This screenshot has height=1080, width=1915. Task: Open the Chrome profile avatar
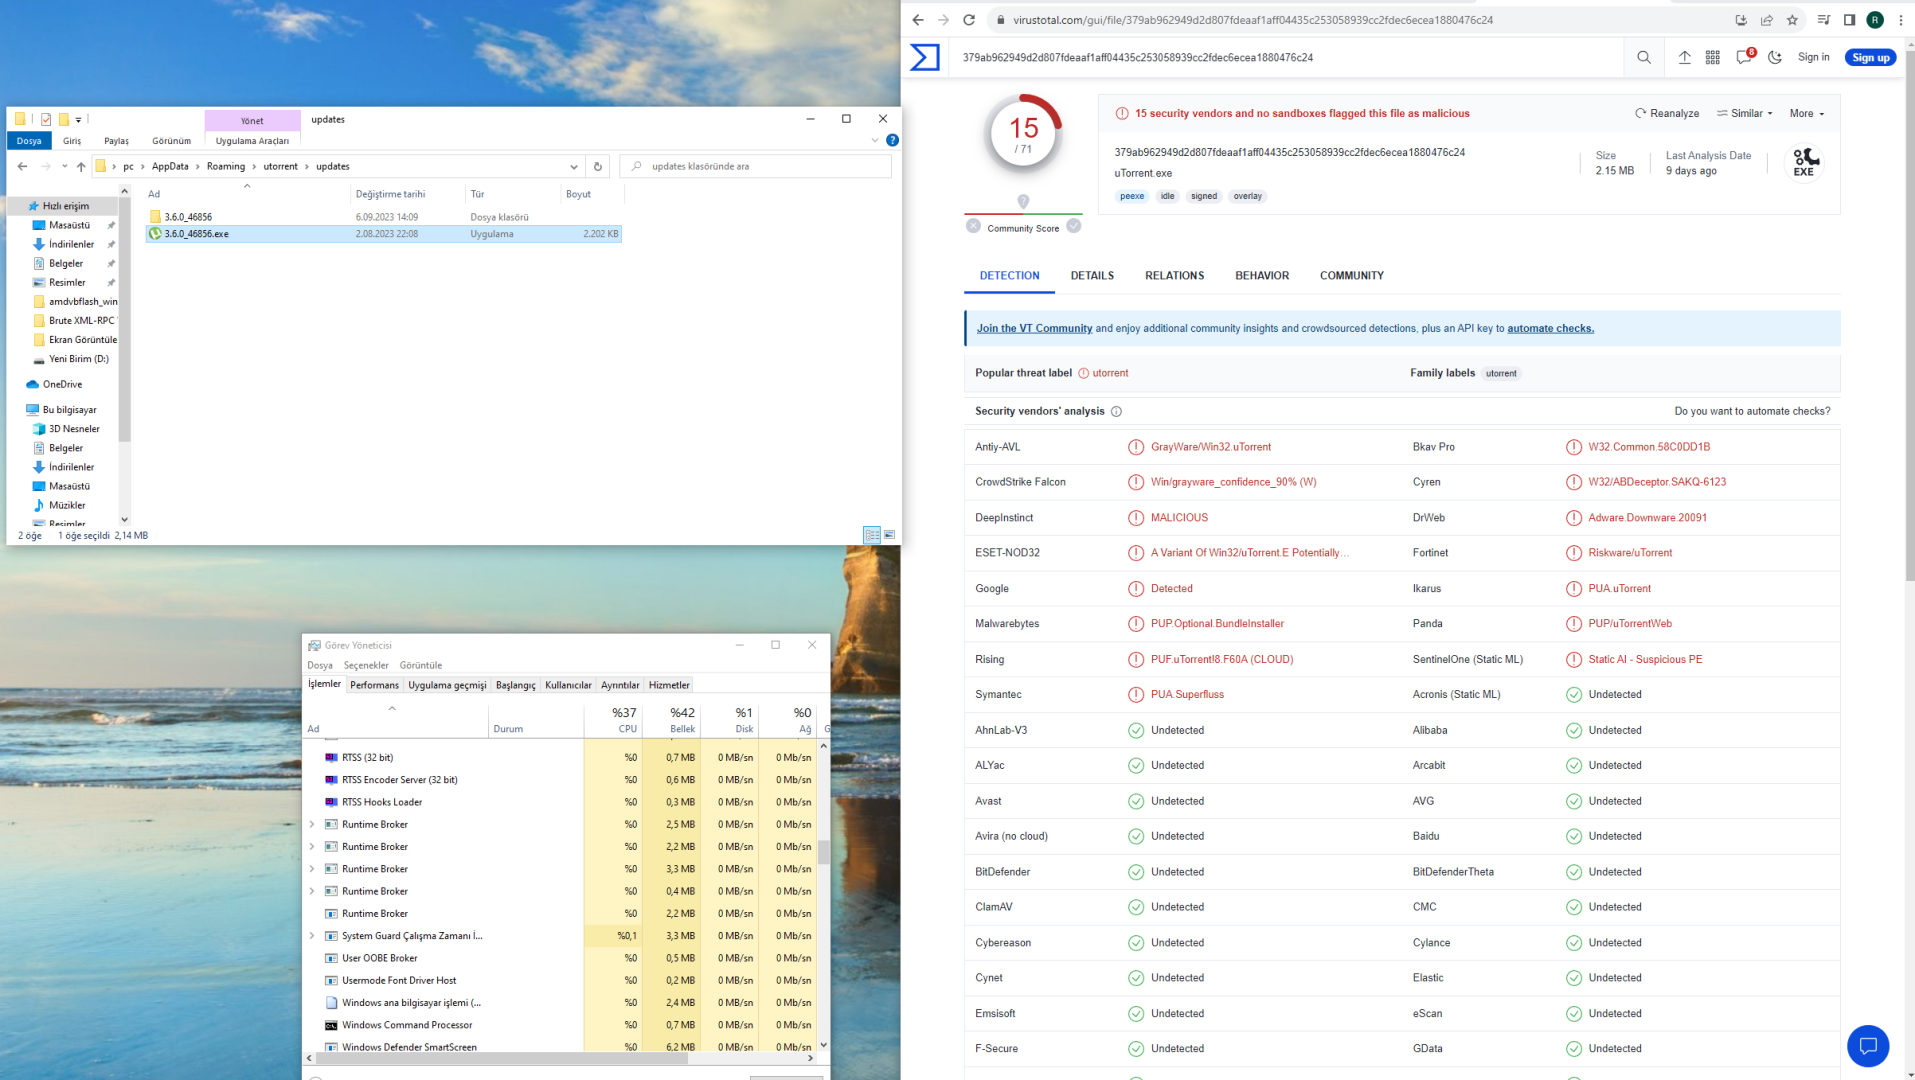point(1876,20)
